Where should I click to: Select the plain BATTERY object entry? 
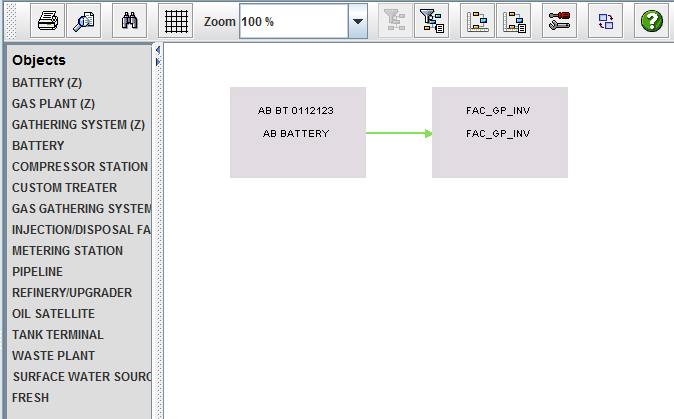38,146
